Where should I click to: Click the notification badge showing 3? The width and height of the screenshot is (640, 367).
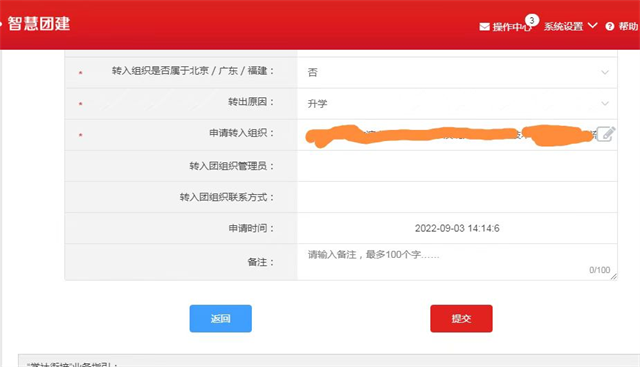point(532,20)
